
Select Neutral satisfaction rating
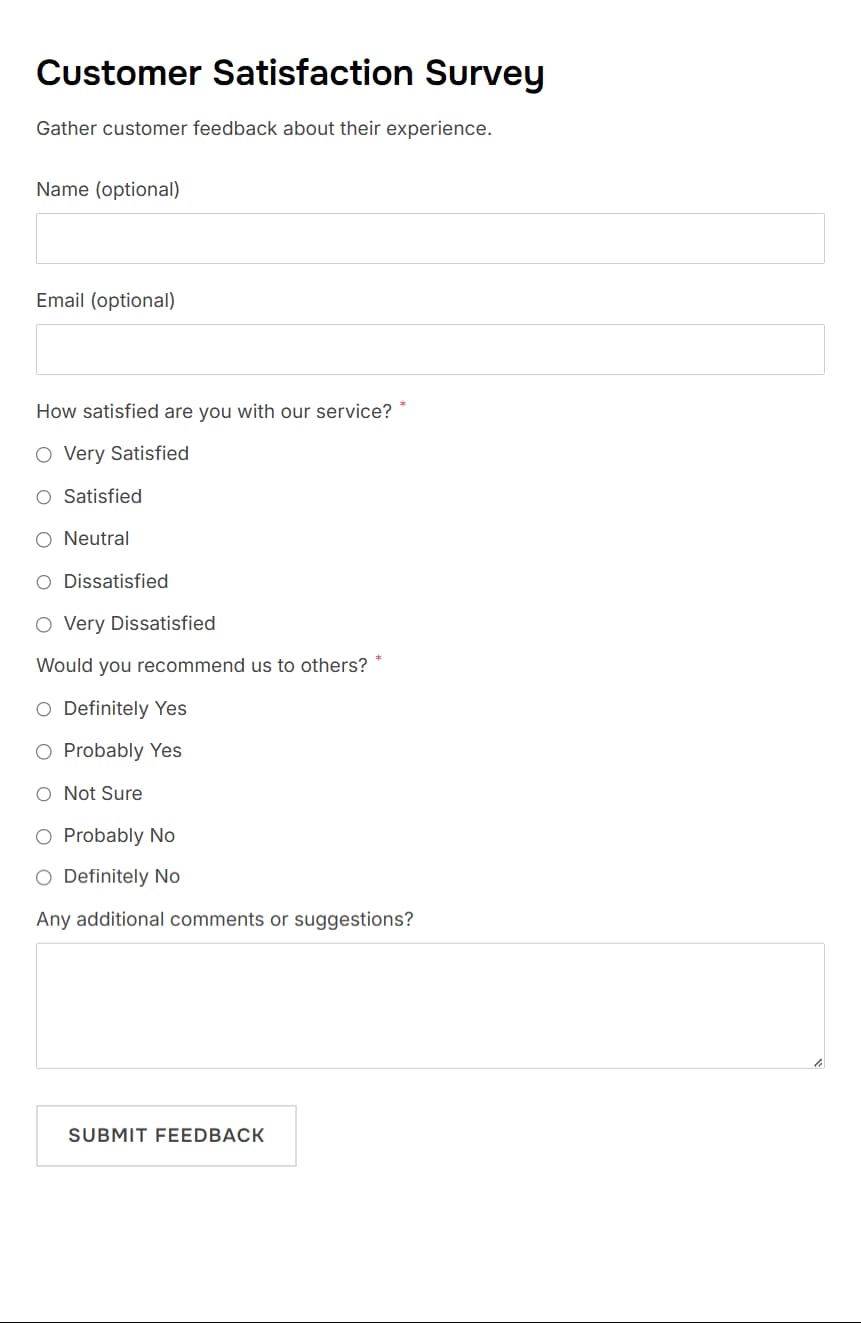coord(44,539)
